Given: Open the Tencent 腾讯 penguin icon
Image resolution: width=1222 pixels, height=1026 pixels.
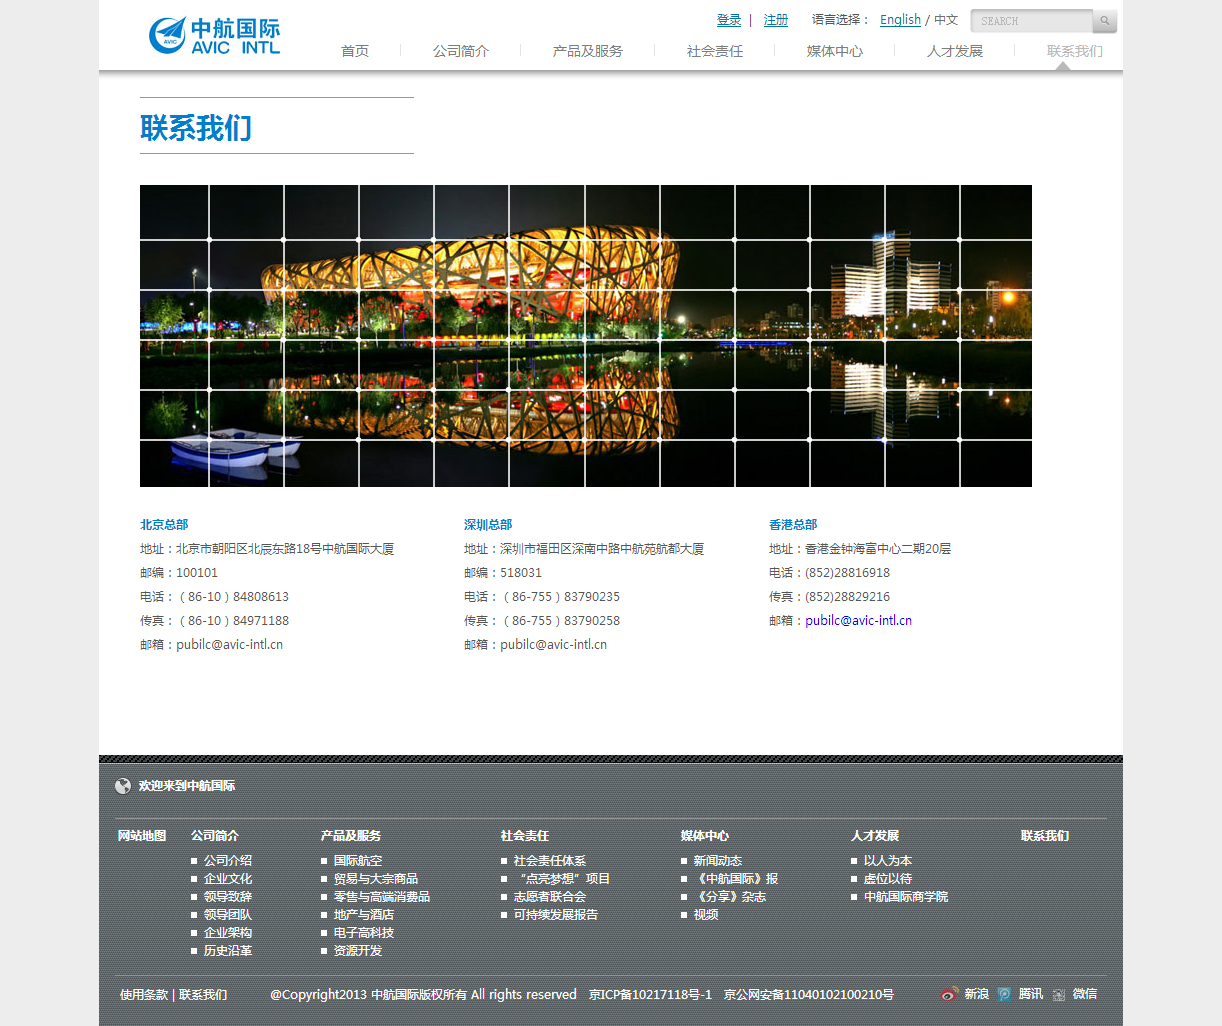Looking at the screenshot, I should point(1004,994).
